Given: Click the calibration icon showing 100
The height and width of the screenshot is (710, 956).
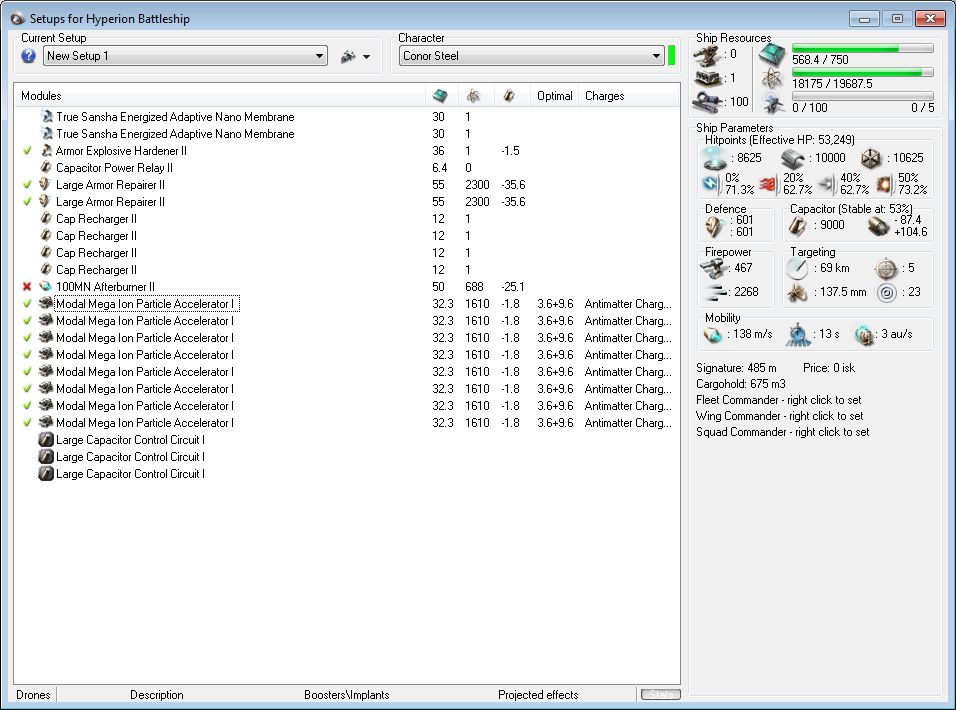Looking at the screenshot, I should 708,101.
